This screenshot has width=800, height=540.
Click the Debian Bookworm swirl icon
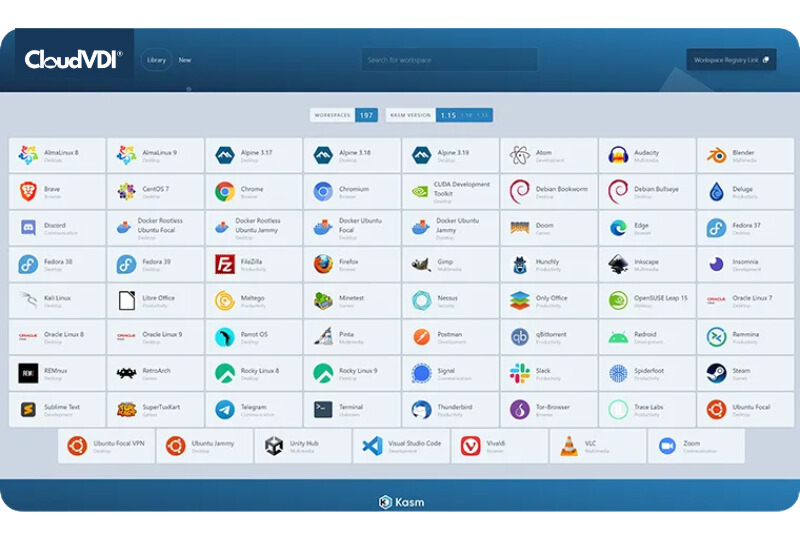pos(520,191)
